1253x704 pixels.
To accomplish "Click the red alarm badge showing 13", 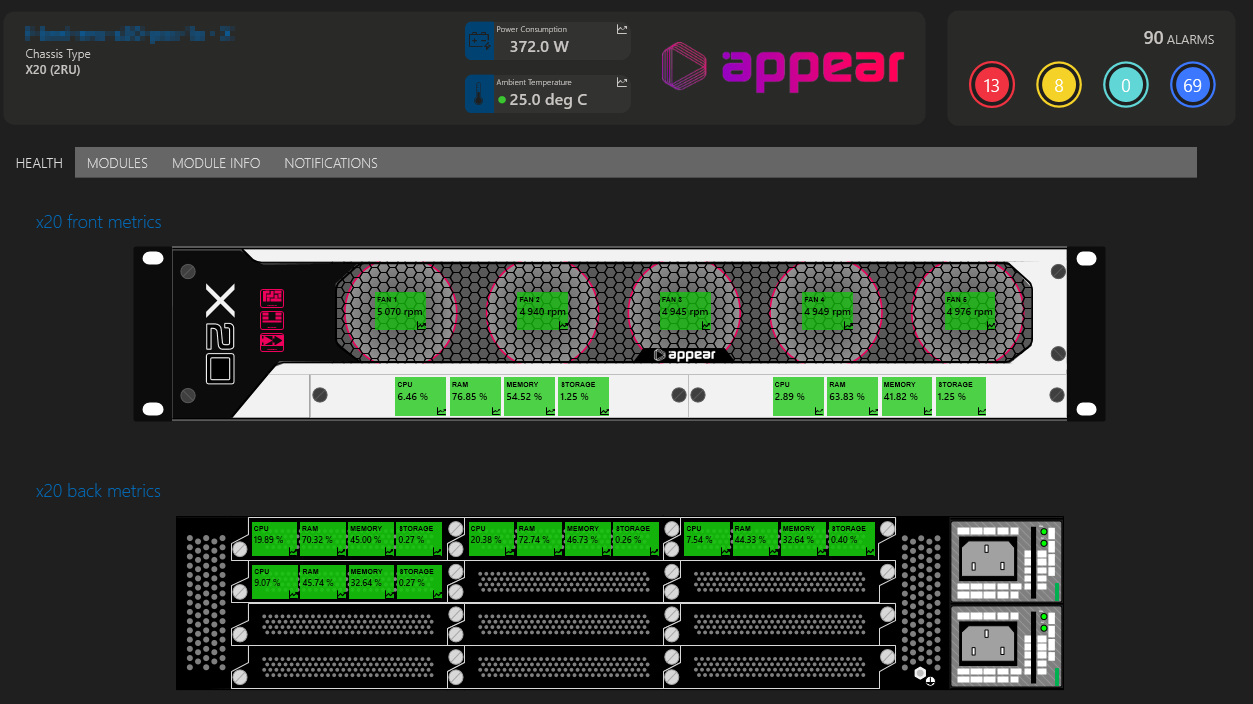I will point(992,86).
